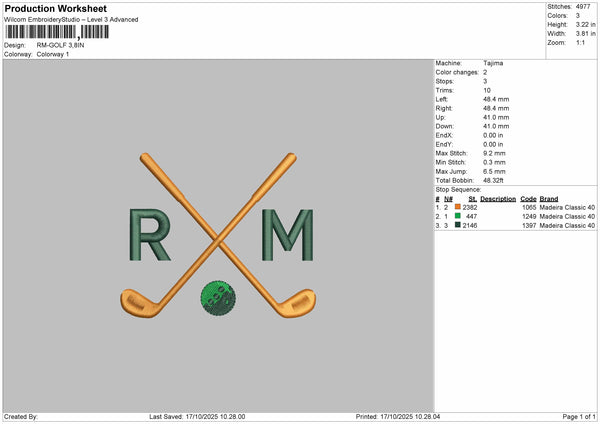Click the 'St.' column header
This screenshot has height=424, width=600.
pos(473,199)
